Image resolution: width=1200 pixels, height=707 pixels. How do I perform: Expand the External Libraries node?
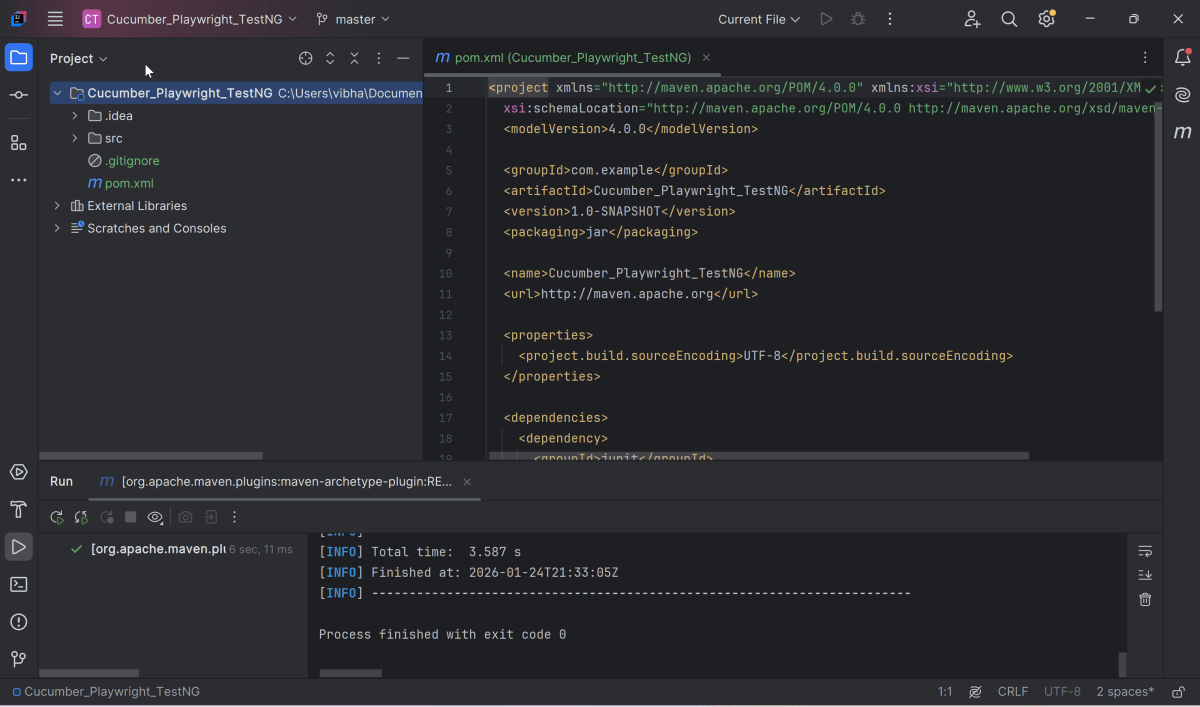click(57, 206)
